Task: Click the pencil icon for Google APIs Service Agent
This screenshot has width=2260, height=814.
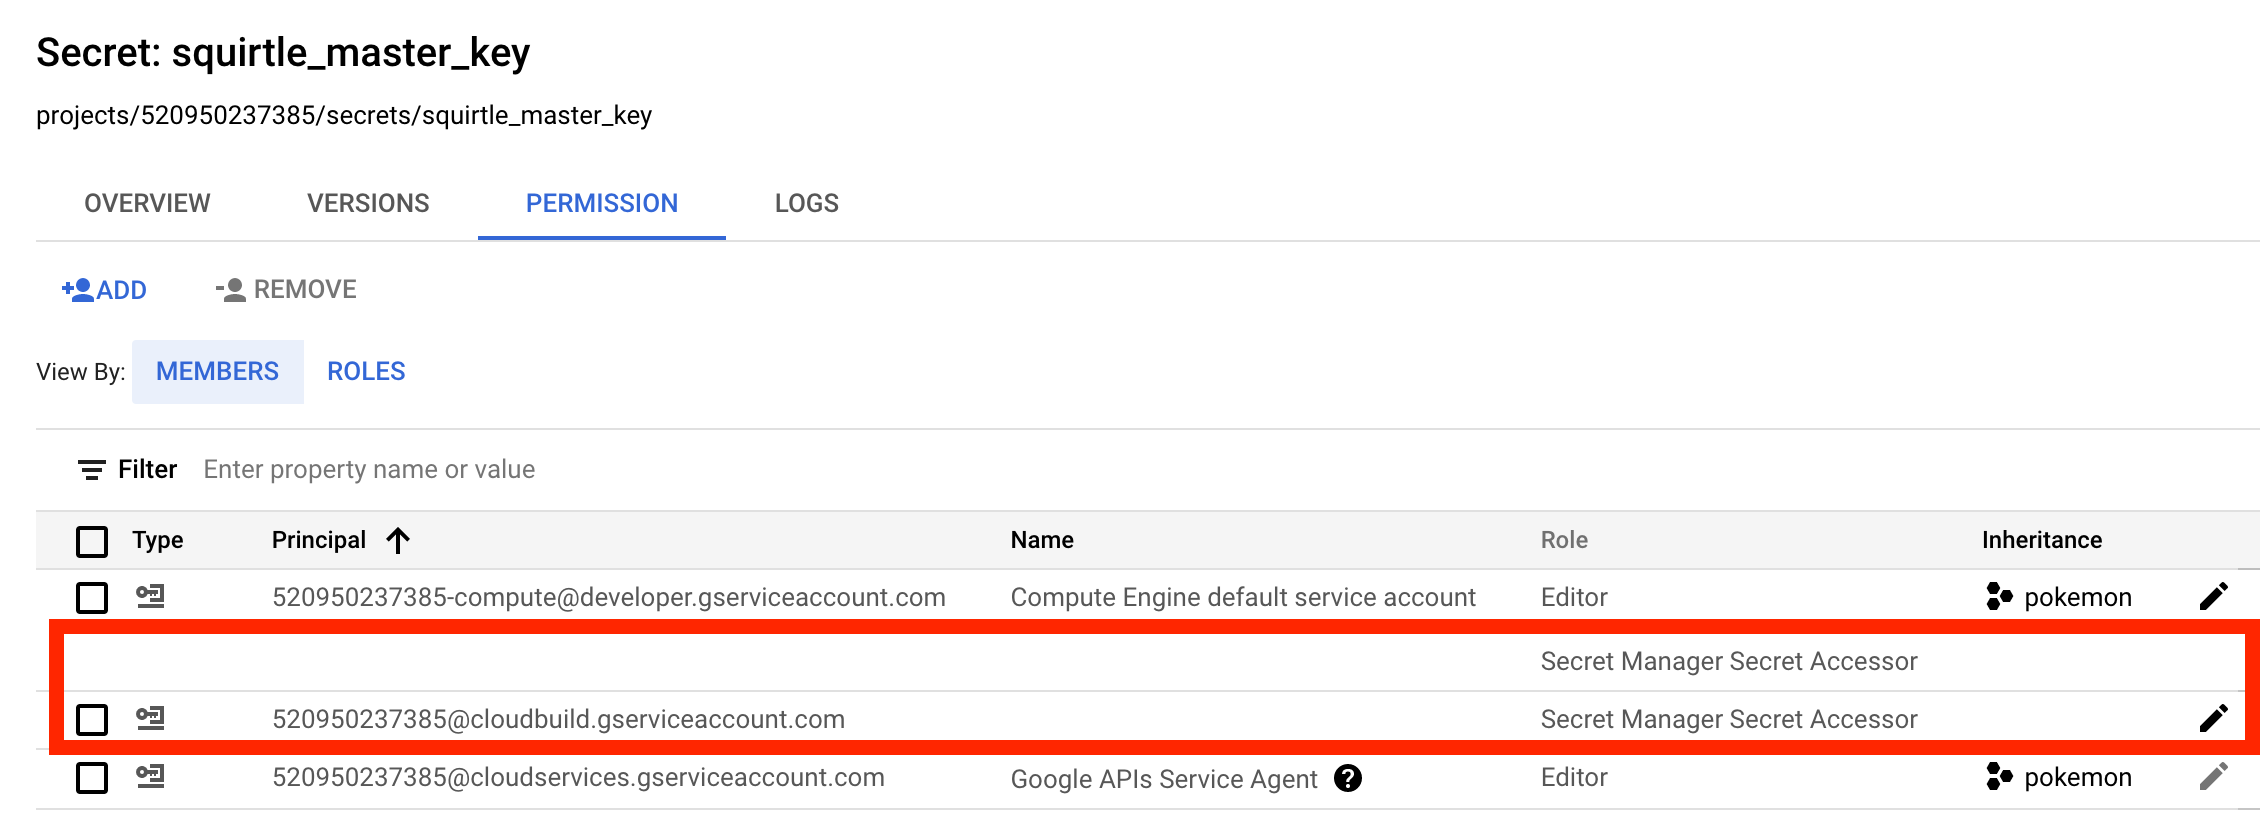Action: tap(2213, 777)
